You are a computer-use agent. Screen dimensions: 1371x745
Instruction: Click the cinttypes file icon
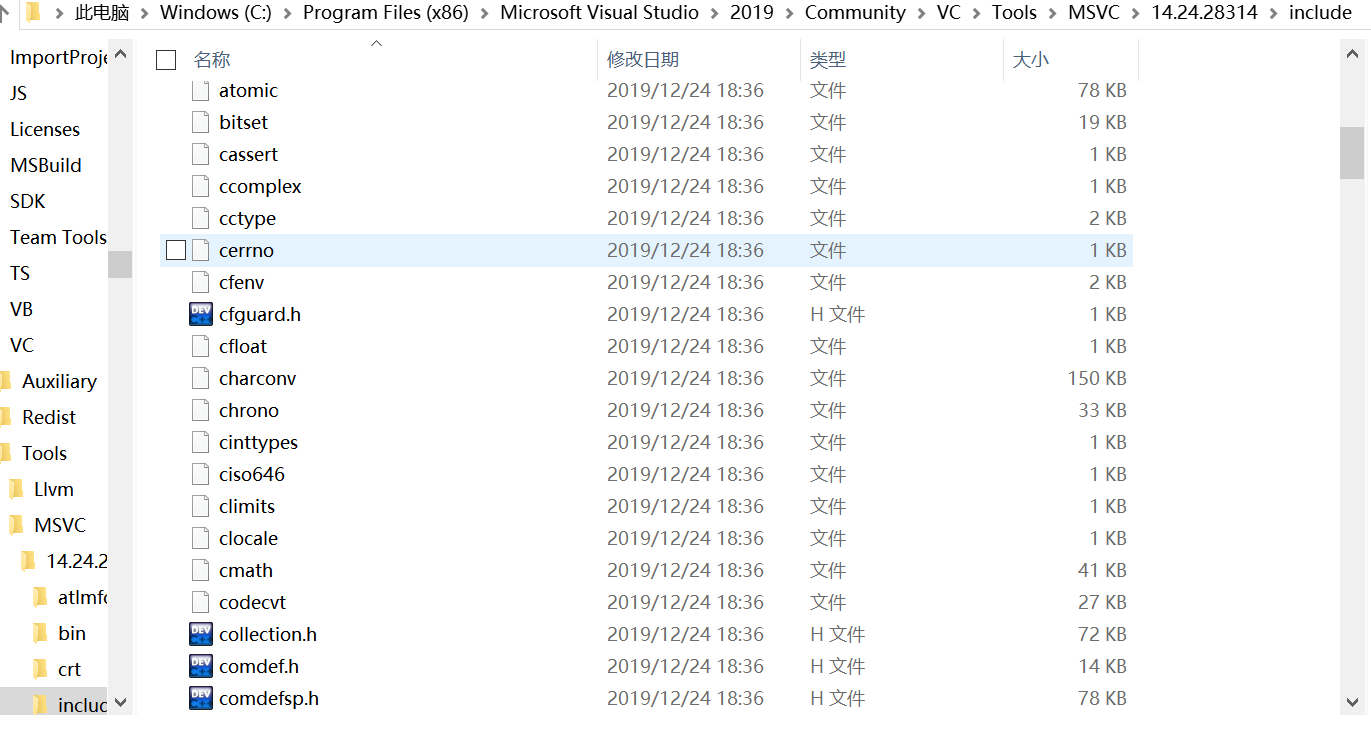point(201,443)
